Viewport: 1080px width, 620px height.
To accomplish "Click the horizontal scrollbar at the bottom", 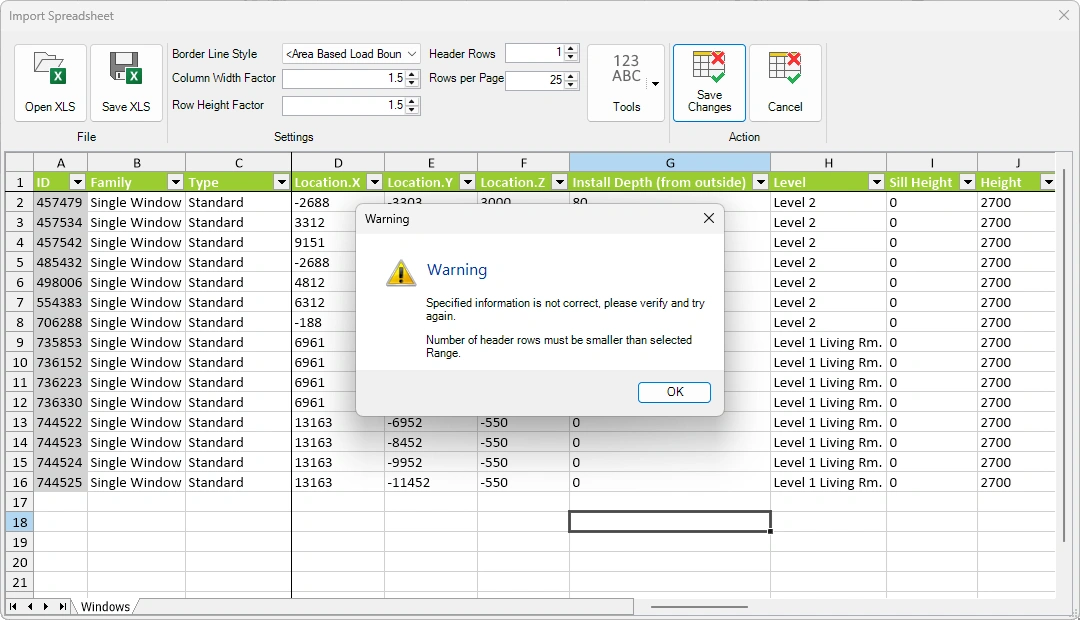I will pos(700,606).
